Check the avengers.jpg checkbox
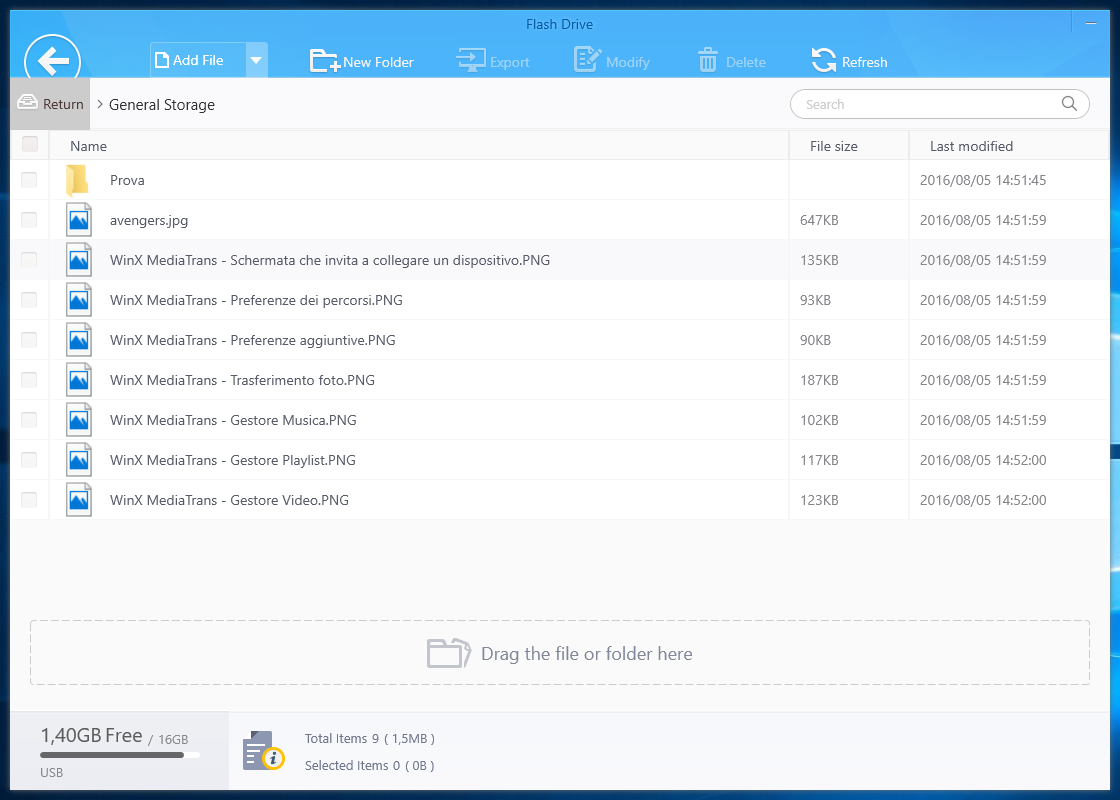The height and width of the screenshot is (800, 1120). coord(29,220)
